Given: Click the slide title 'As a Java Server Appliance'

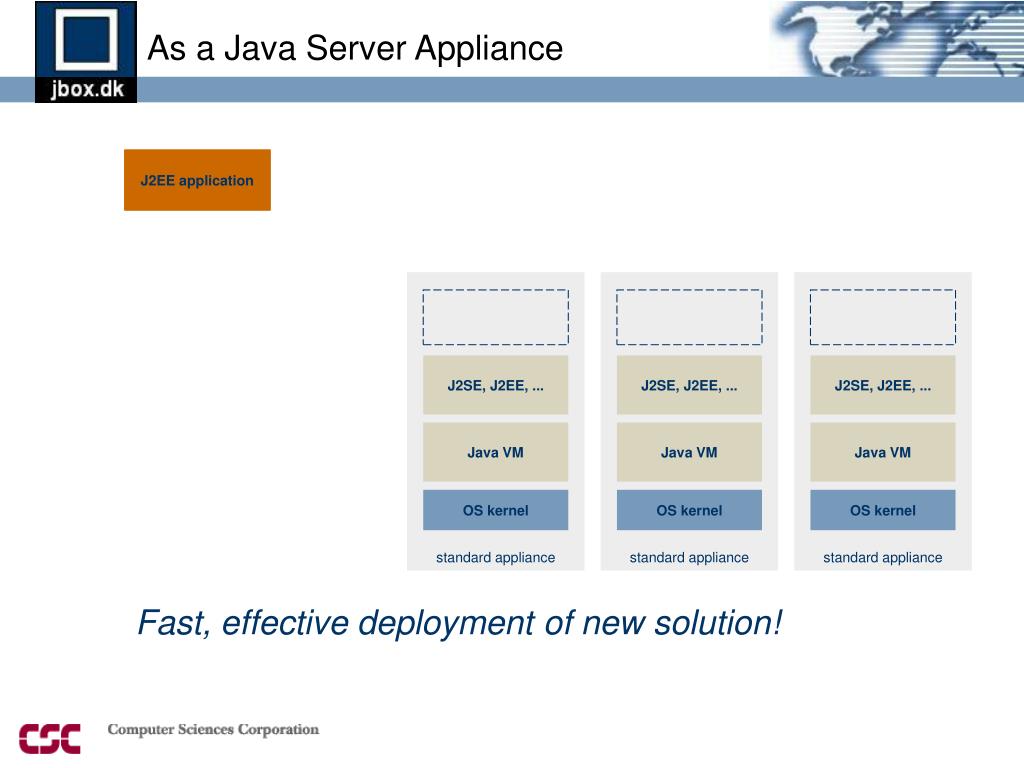Looking at the screenshot, I should click(x=355, y=48).
